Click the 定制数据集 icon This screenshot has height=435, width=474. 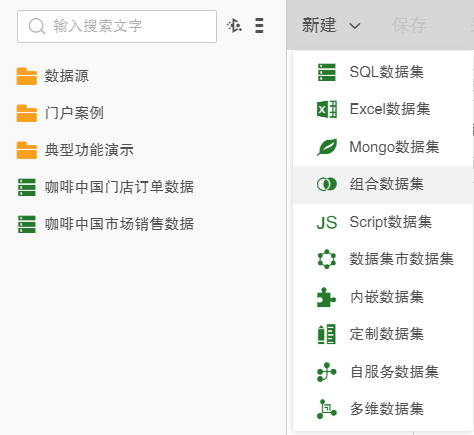pos(327,334)
